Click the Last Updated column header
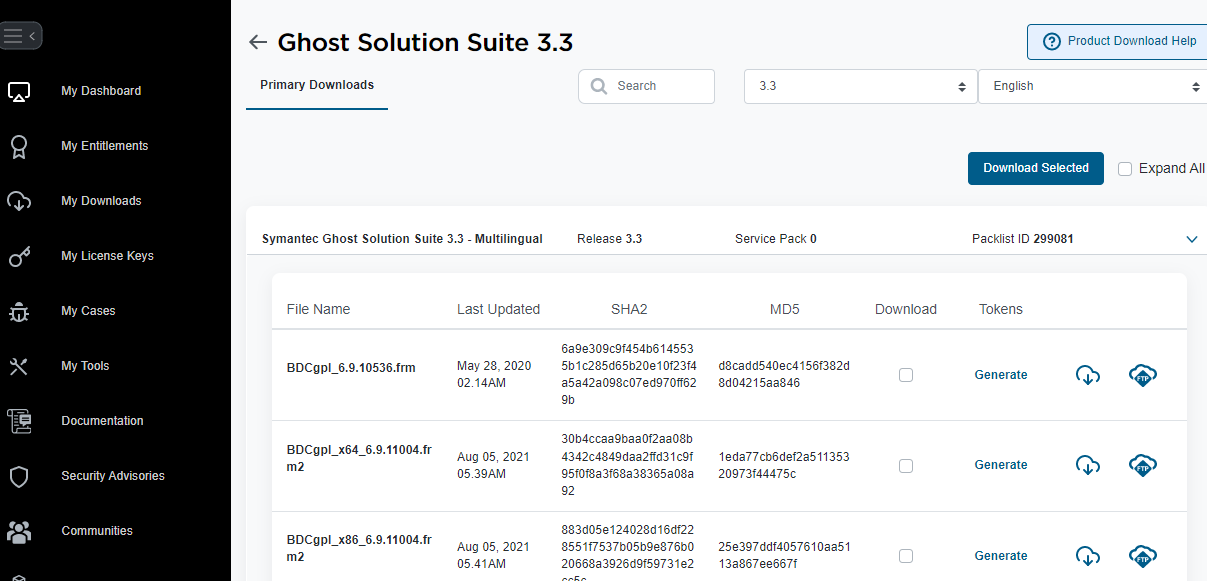The image size is (1207, 581). click(498, 309)
